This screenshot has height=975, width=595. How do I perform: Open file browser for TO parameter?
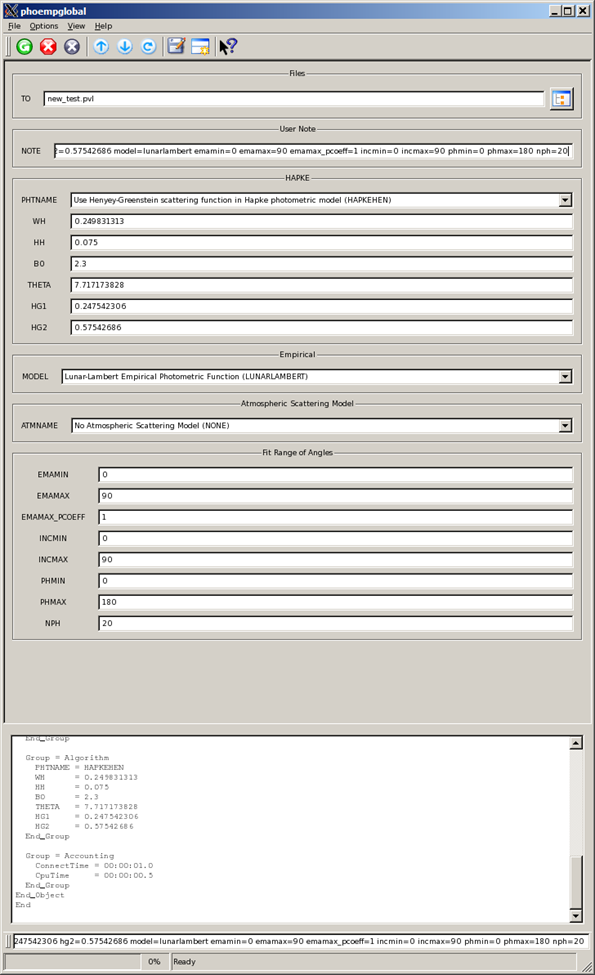(561, 99)
